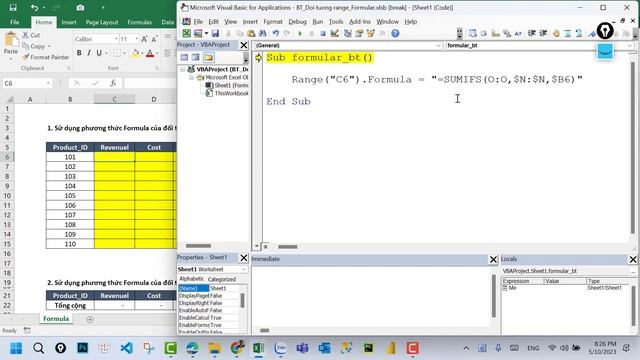Open the Insert UserForm dropdown arrow
Screen dimensions: 640x360
pyautogui.click(x=206, y=33)
